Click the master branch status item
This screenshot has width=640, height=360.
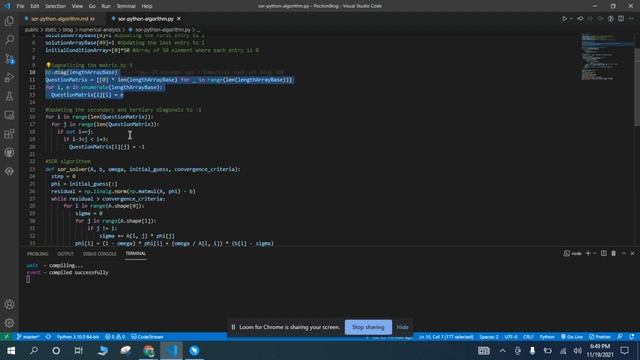(x=29, y=337)
